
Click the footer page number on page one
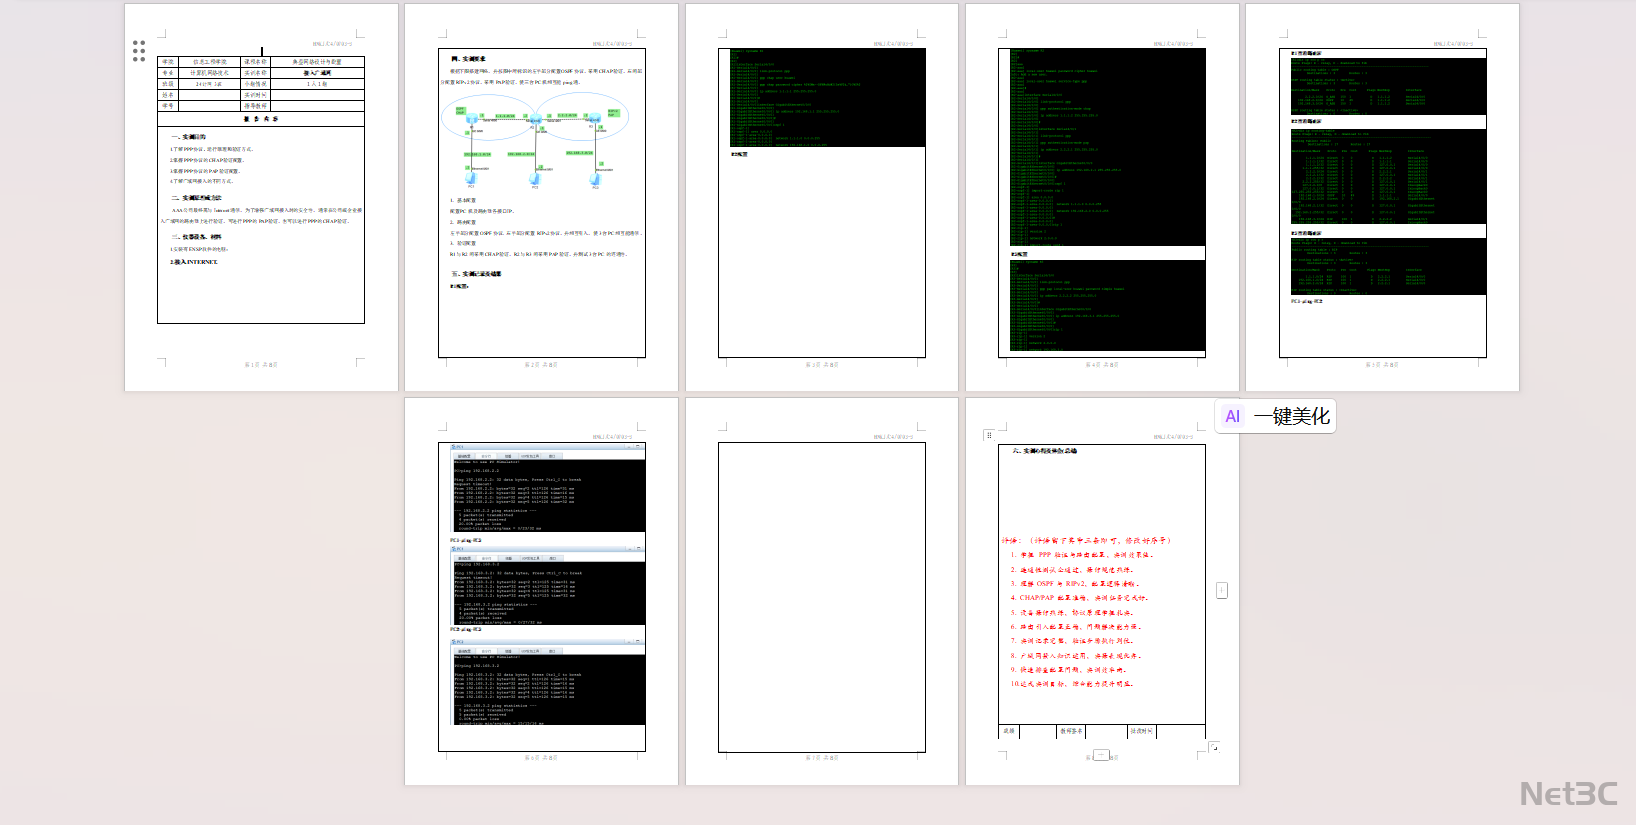point(261,365)
